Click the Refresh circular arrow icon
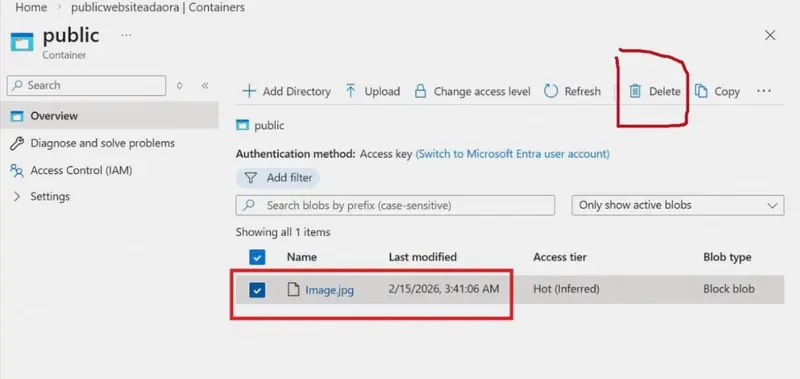800x379 pixels. click(551, 91)
